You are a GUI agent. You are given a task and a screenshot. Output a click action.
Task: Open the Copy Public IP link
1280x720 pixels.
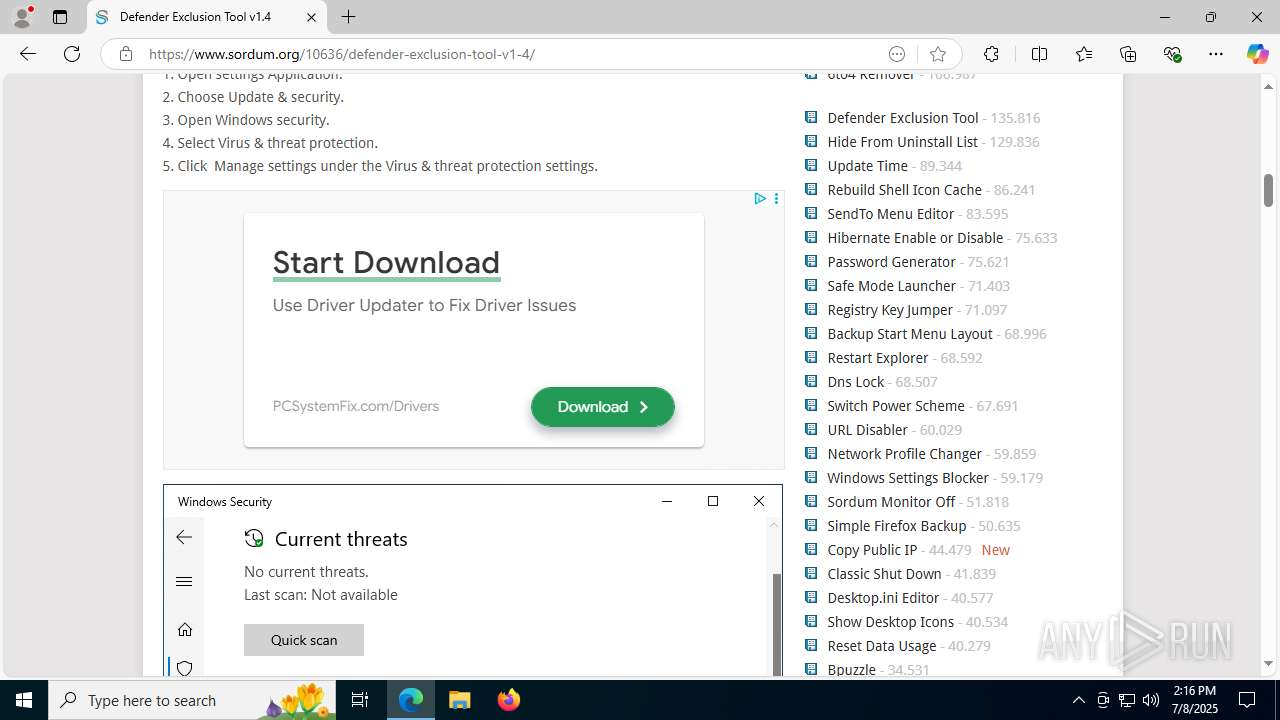(872, 550)
